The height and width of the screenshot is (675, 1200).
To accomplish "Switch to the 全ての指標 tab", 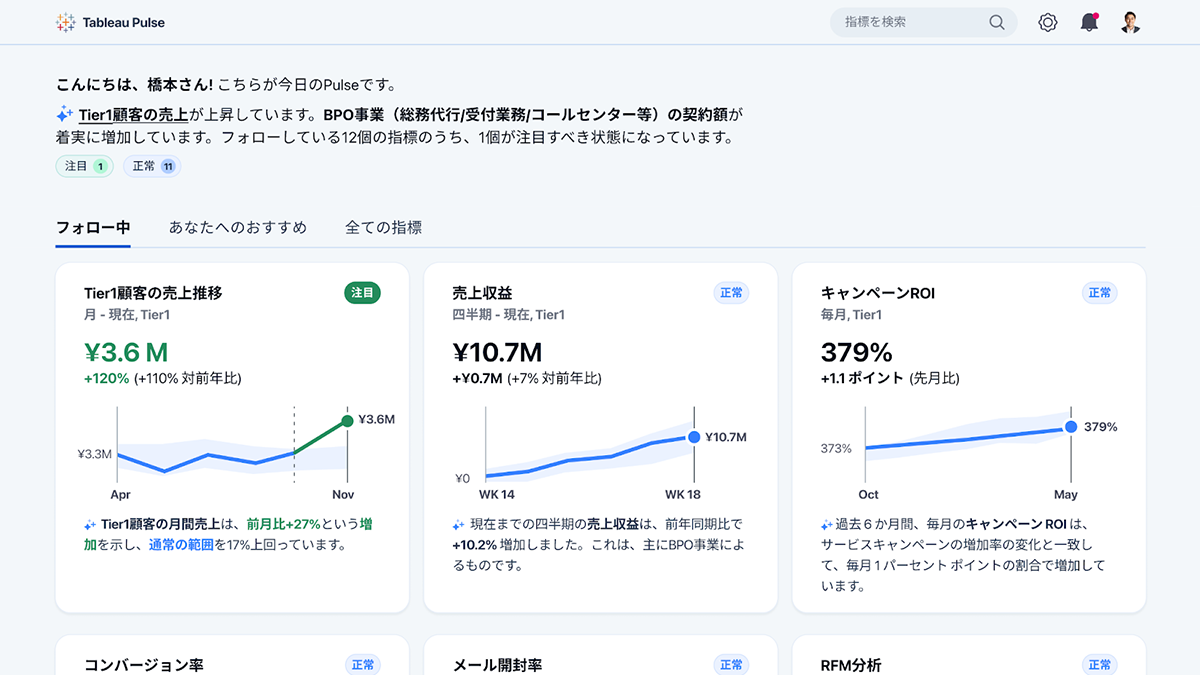I will click(383, 227).
